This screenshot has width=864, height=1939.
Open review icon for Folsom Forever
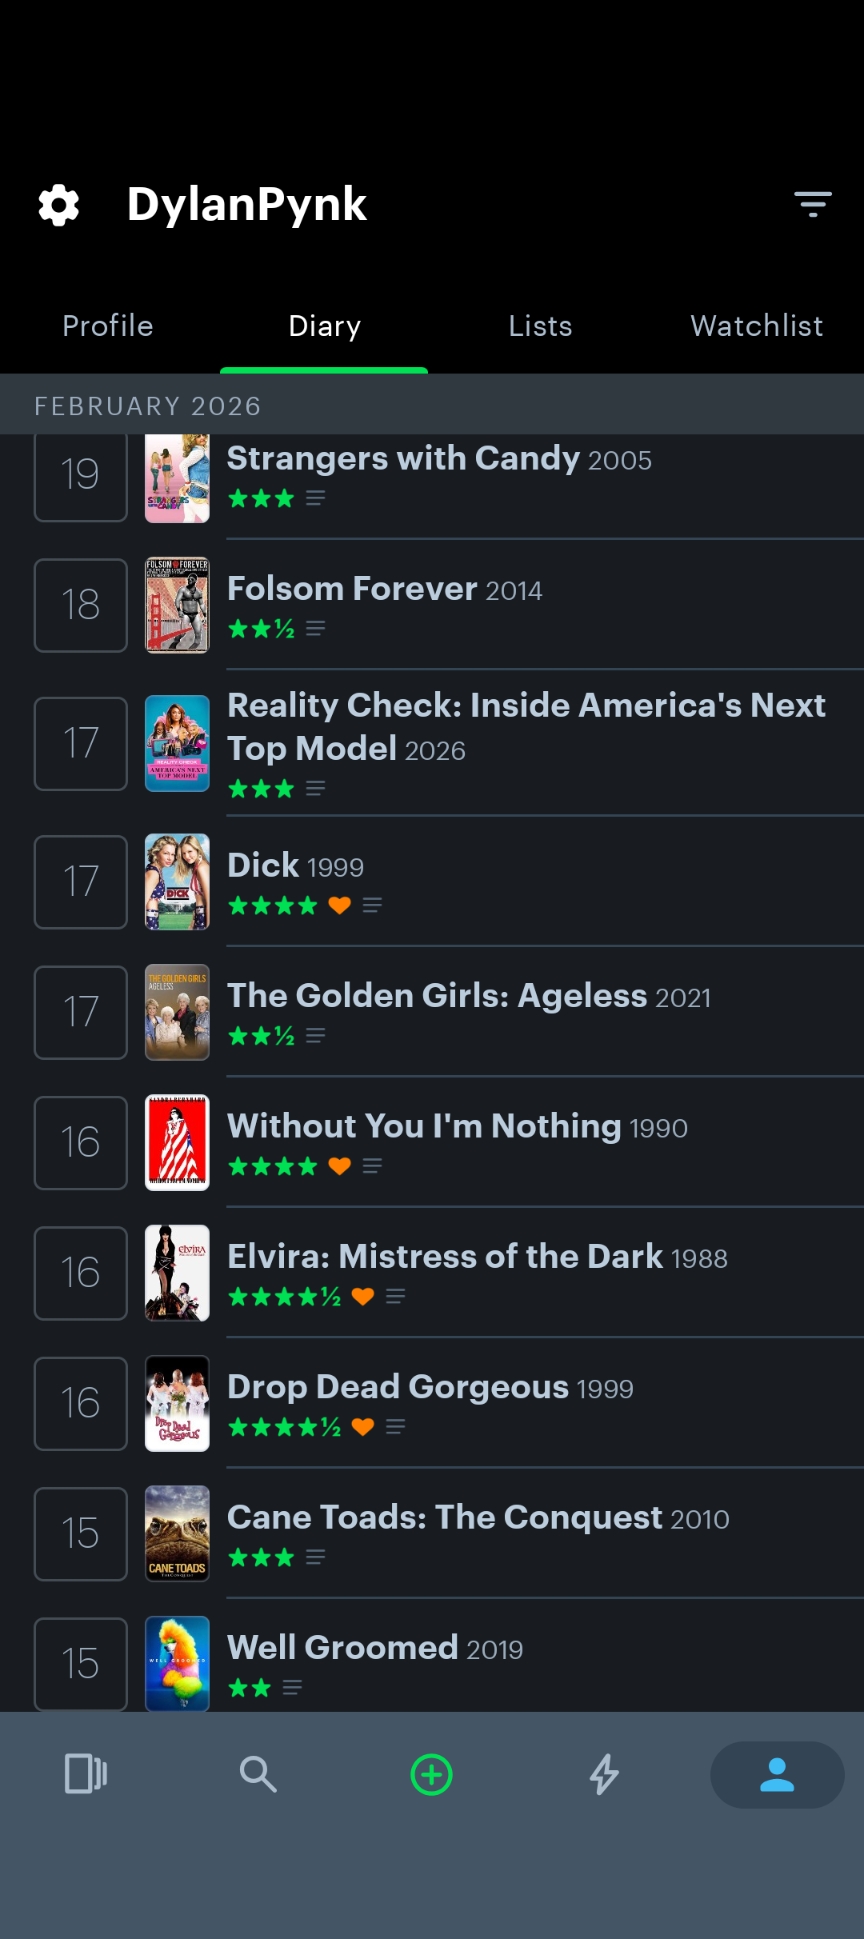point(315,628)
